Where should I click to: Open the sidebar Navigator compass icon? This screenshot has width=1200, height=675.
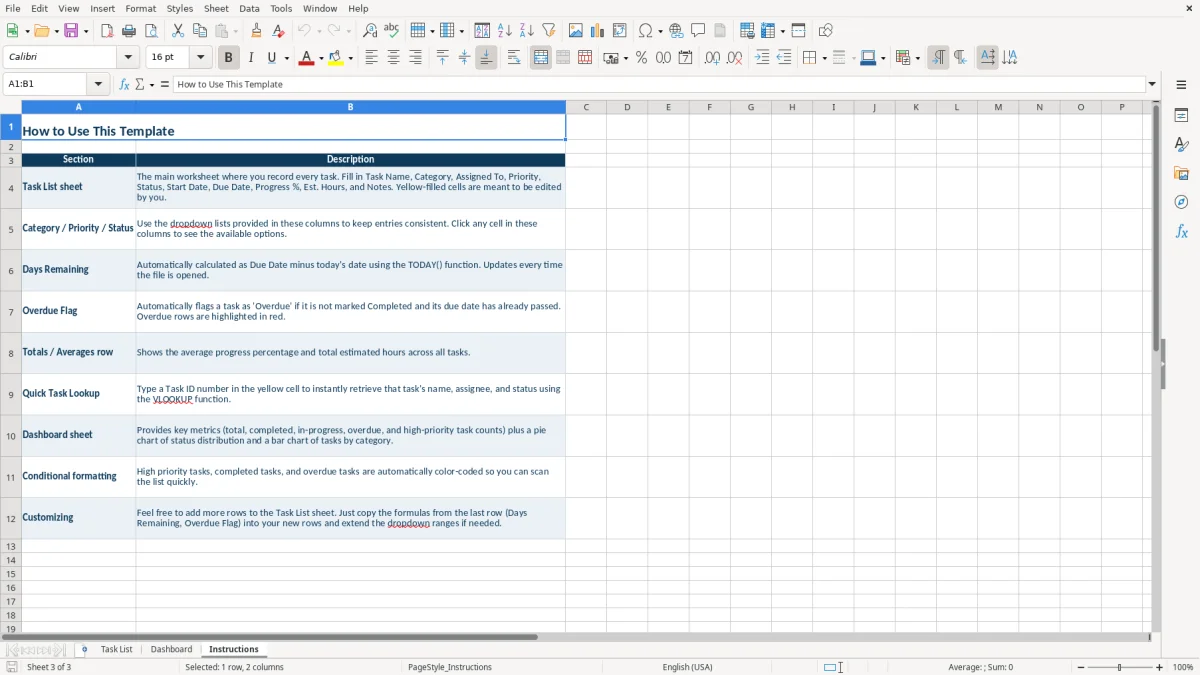1181,203
